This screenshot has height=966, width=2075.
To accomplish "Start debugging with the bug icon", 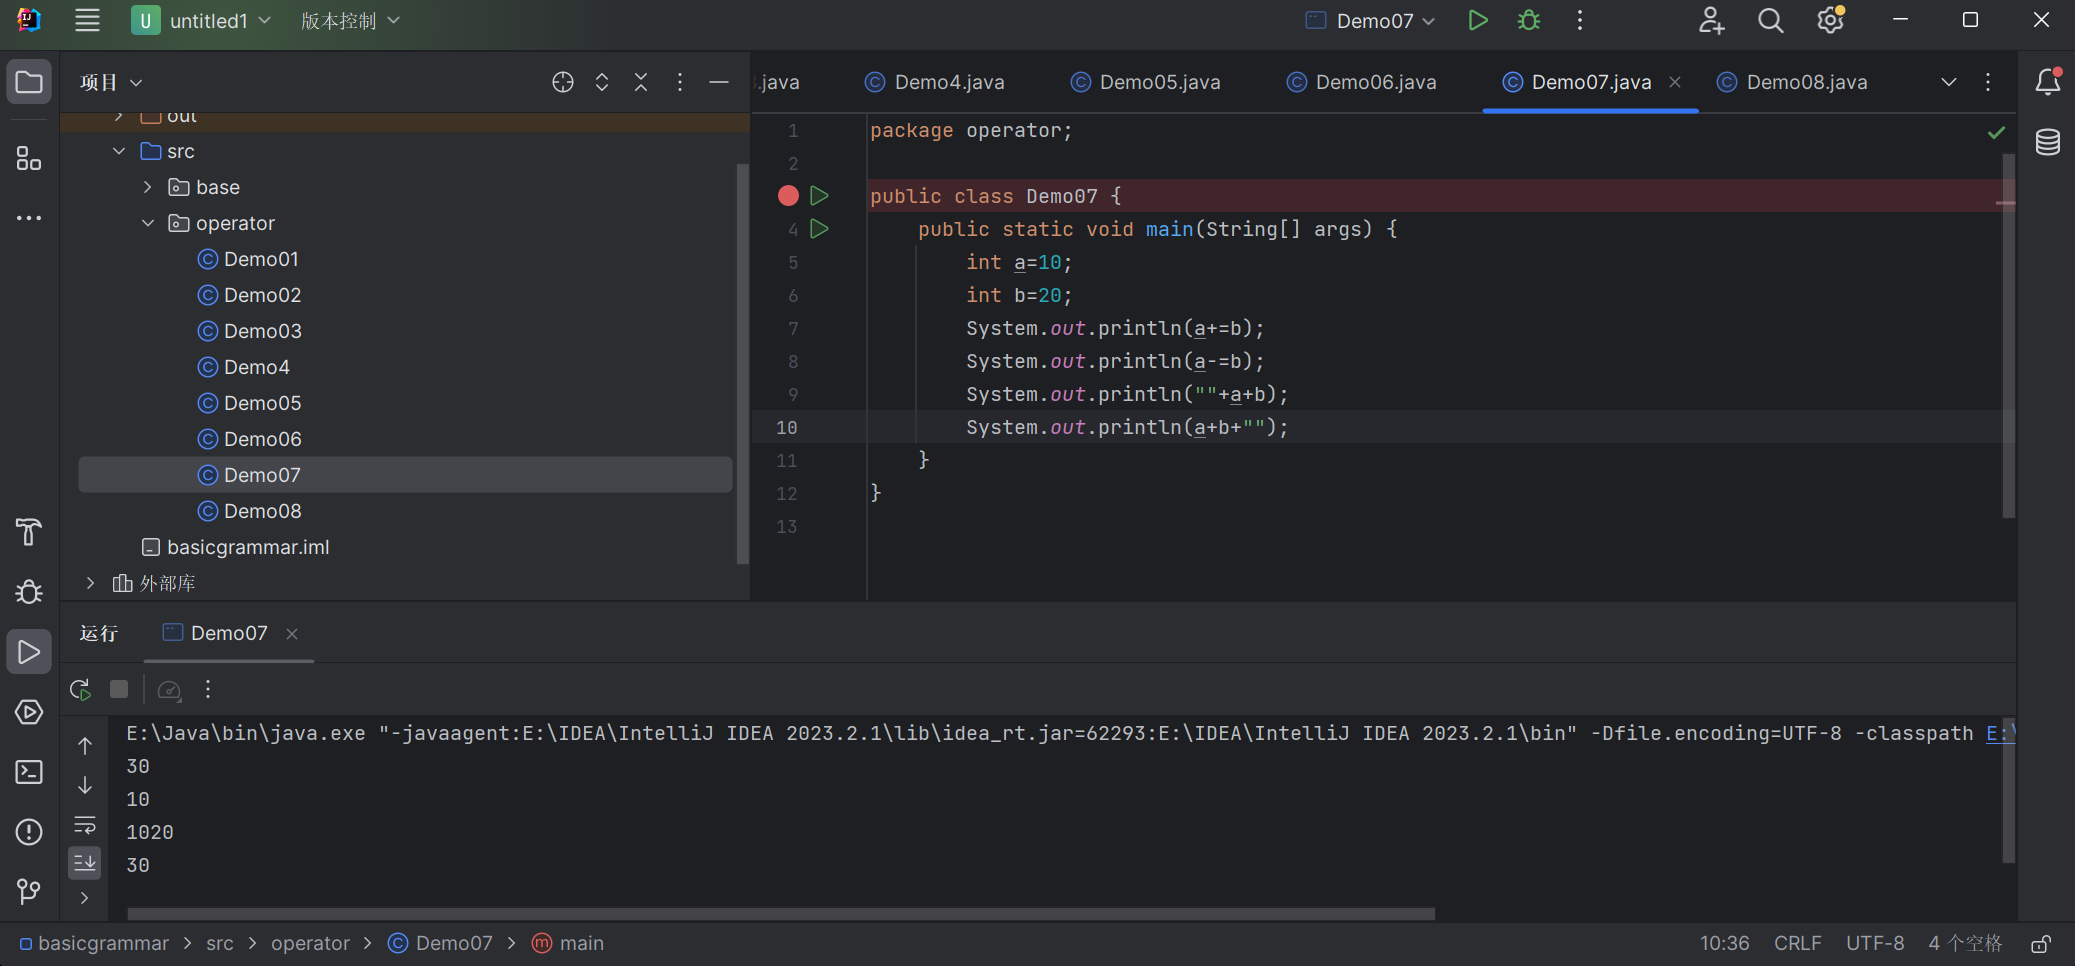I will coord(1528,21).
